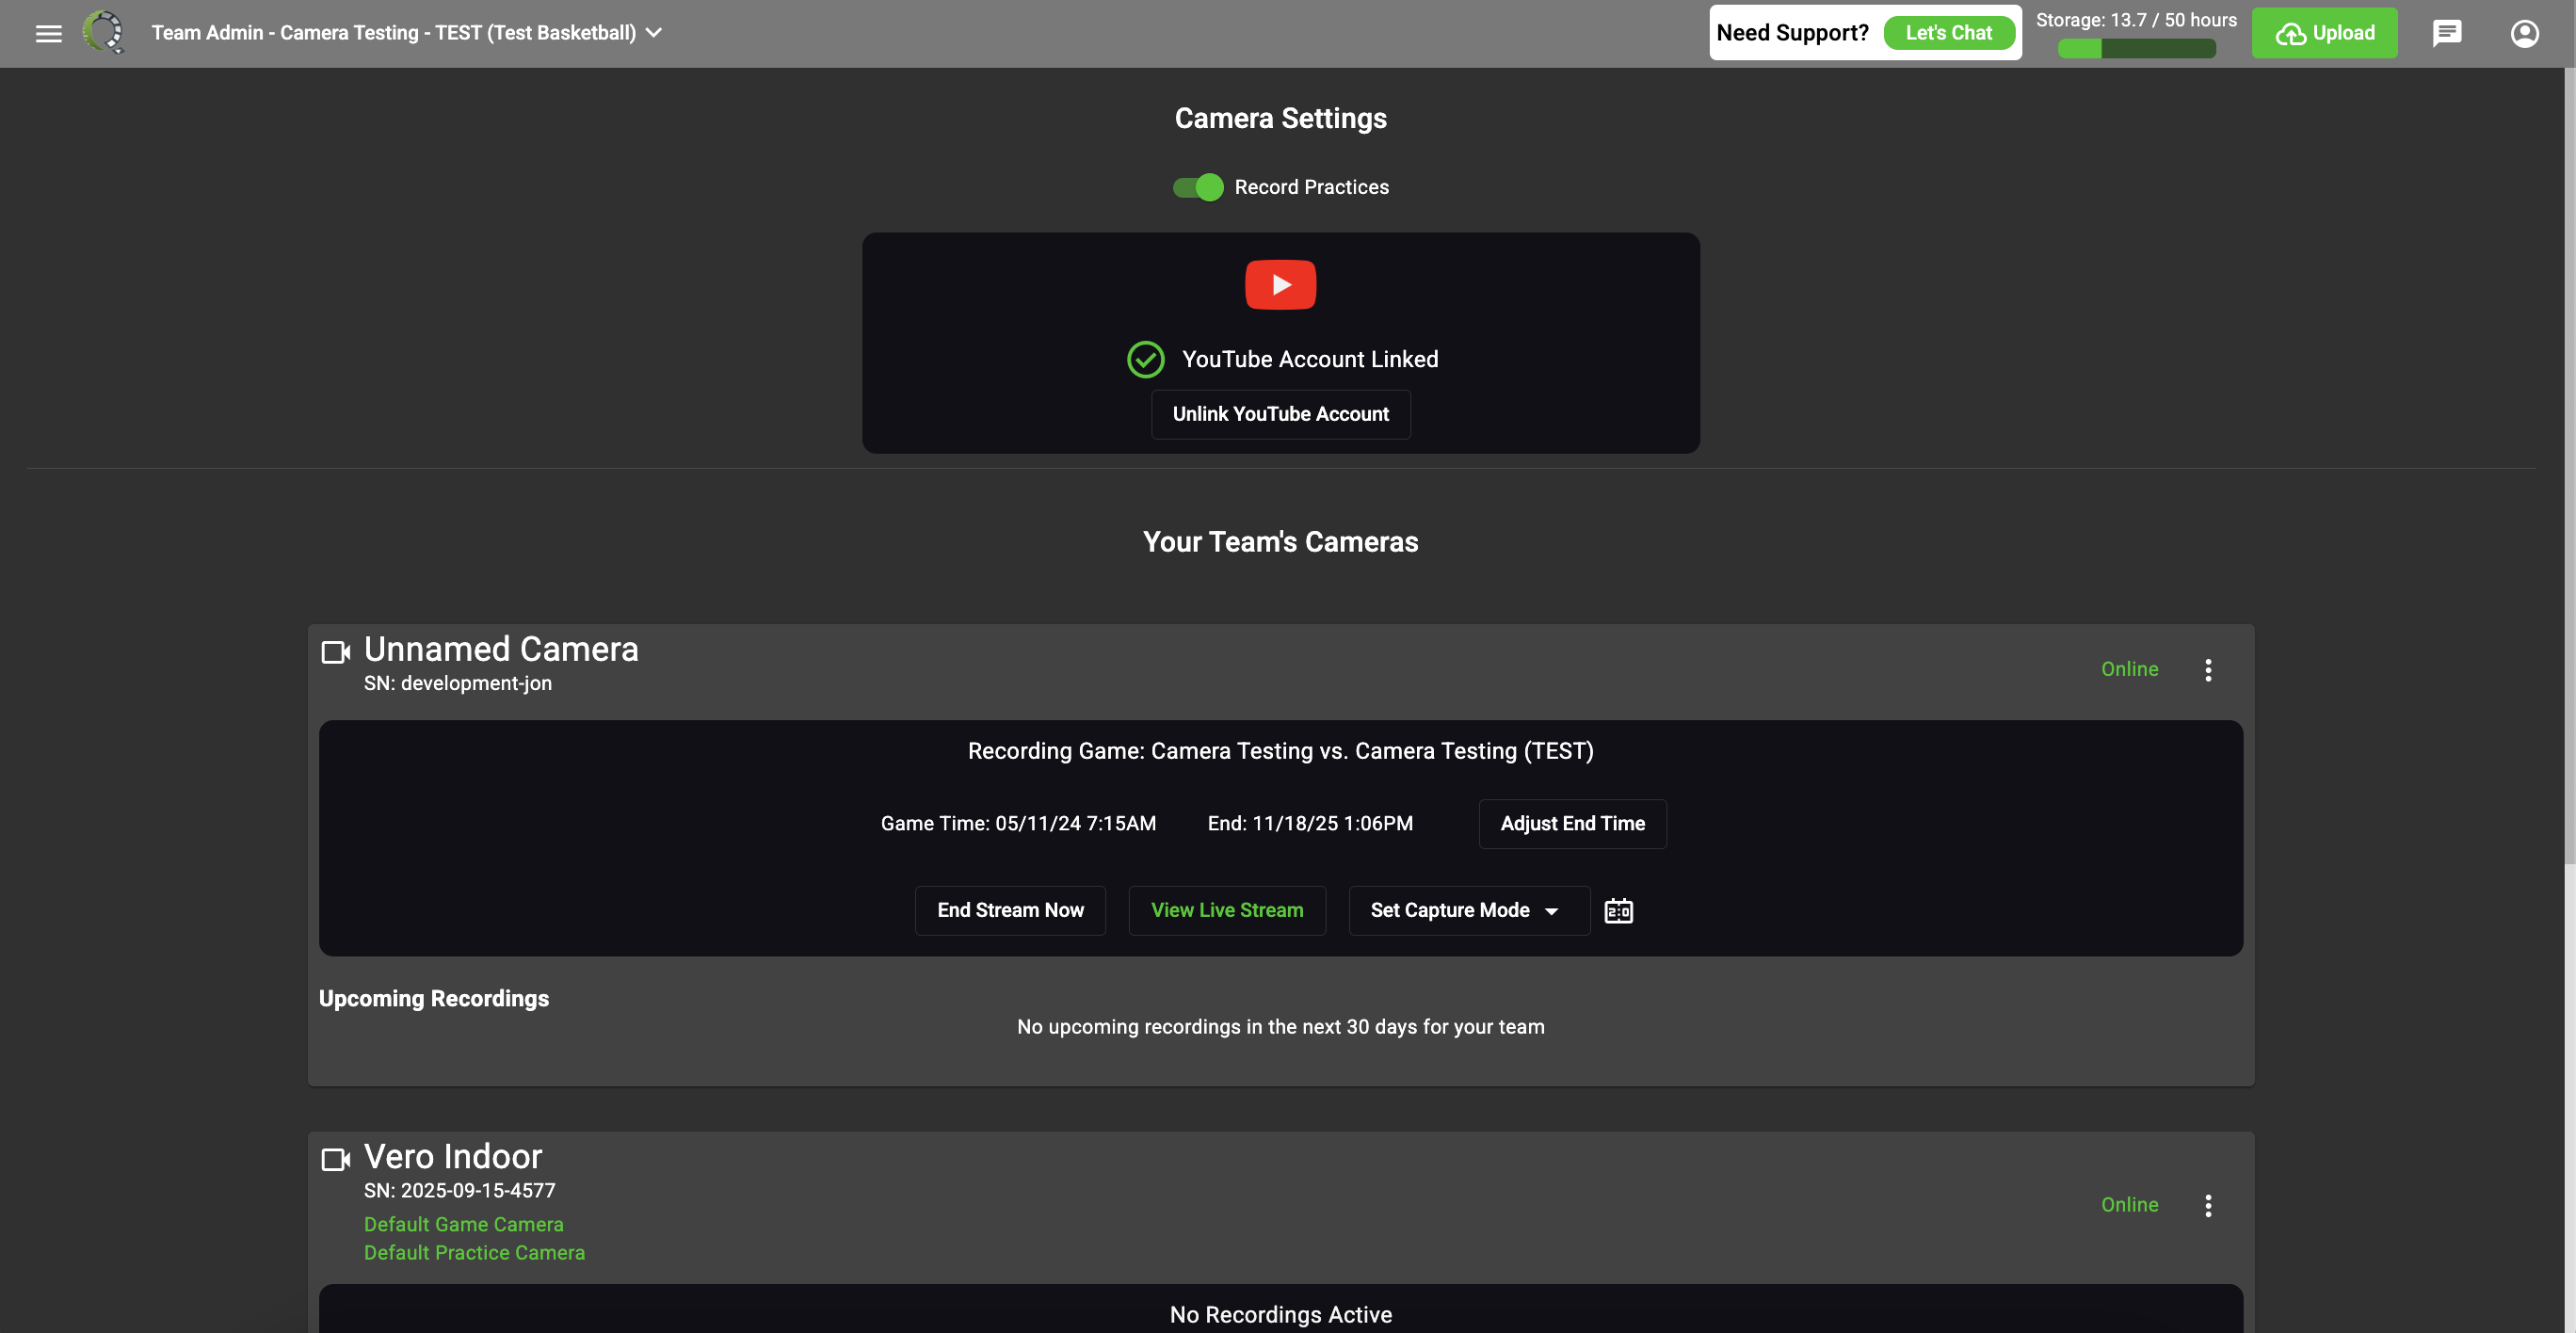
Task: Expand the team selector dropdown chevron
Action: pyautogui.click(x=654, y=33)
